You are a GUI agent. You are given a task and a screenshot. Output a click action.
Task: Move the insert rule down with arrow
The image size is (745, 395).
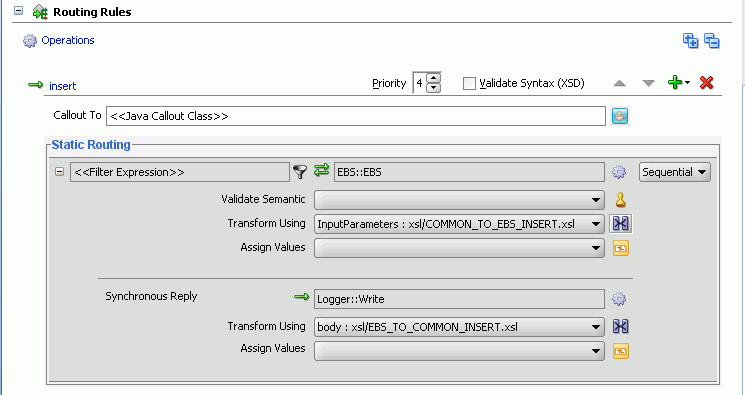click(649, 84)
